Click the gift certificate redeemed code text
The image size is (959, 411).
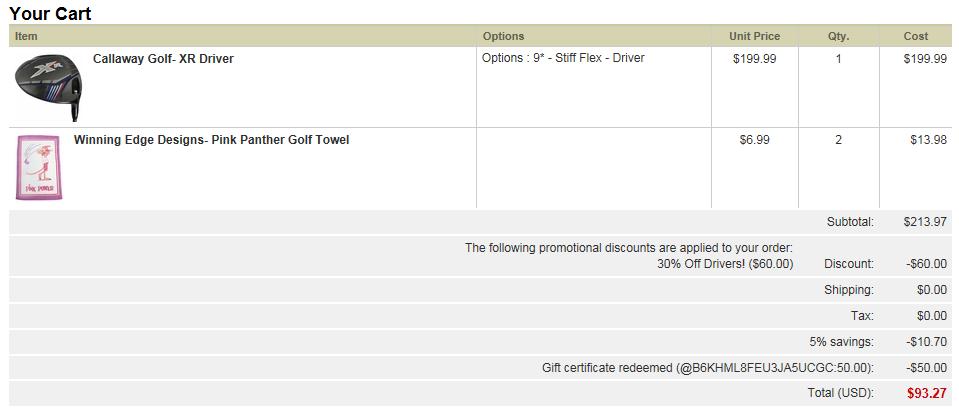(x=707, y=368)
